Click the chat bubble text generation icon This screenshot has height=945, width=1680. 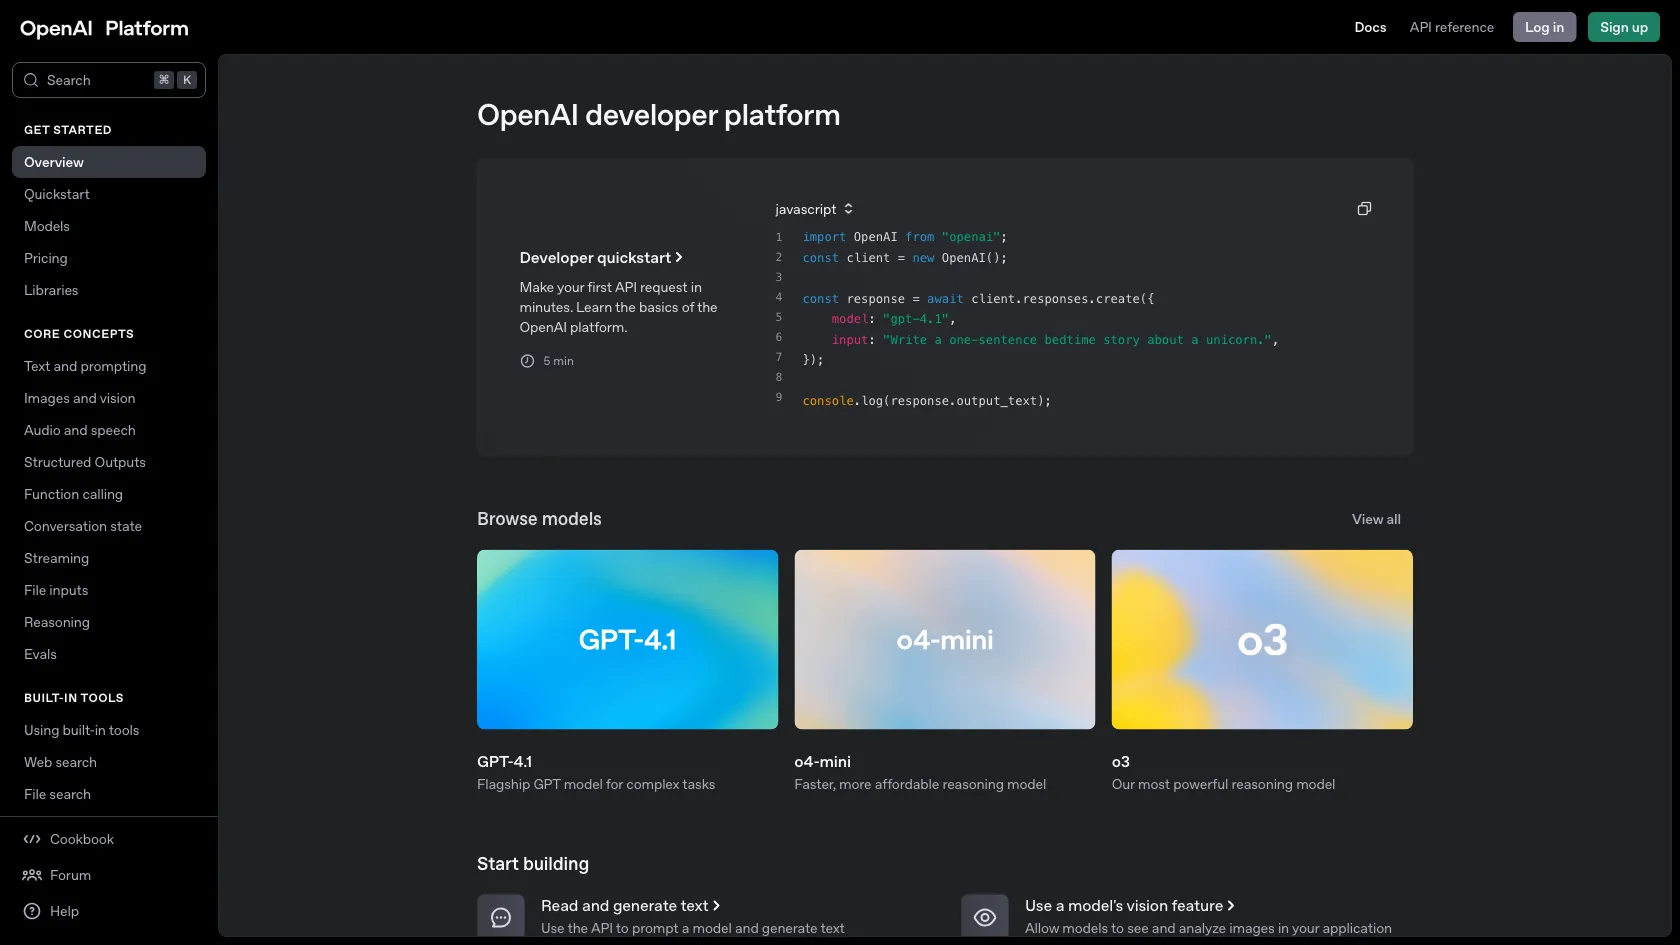pyautogui.click(x=501, y=917)
